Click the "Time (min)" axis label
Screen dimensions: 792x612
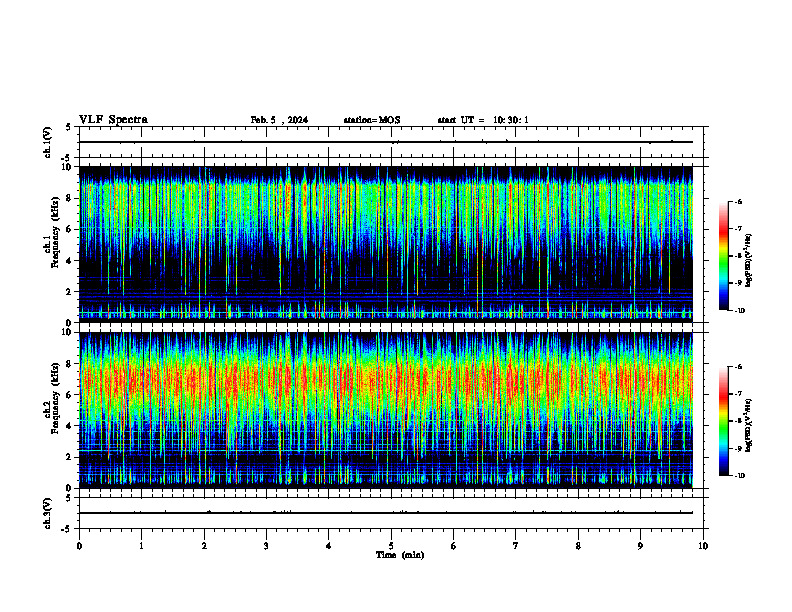click(x=400, y=555)
